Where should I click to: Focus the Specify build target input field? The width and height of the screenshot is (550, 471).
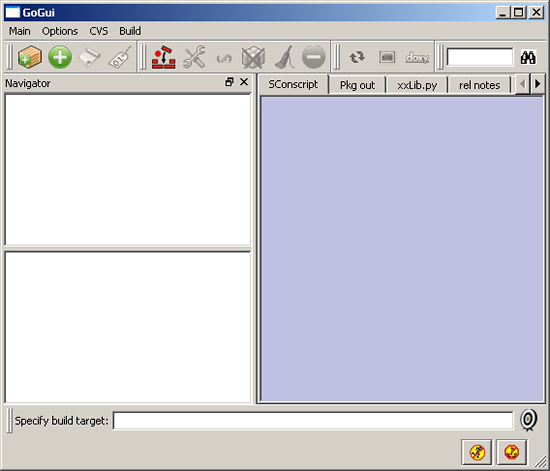click(313, 420)
